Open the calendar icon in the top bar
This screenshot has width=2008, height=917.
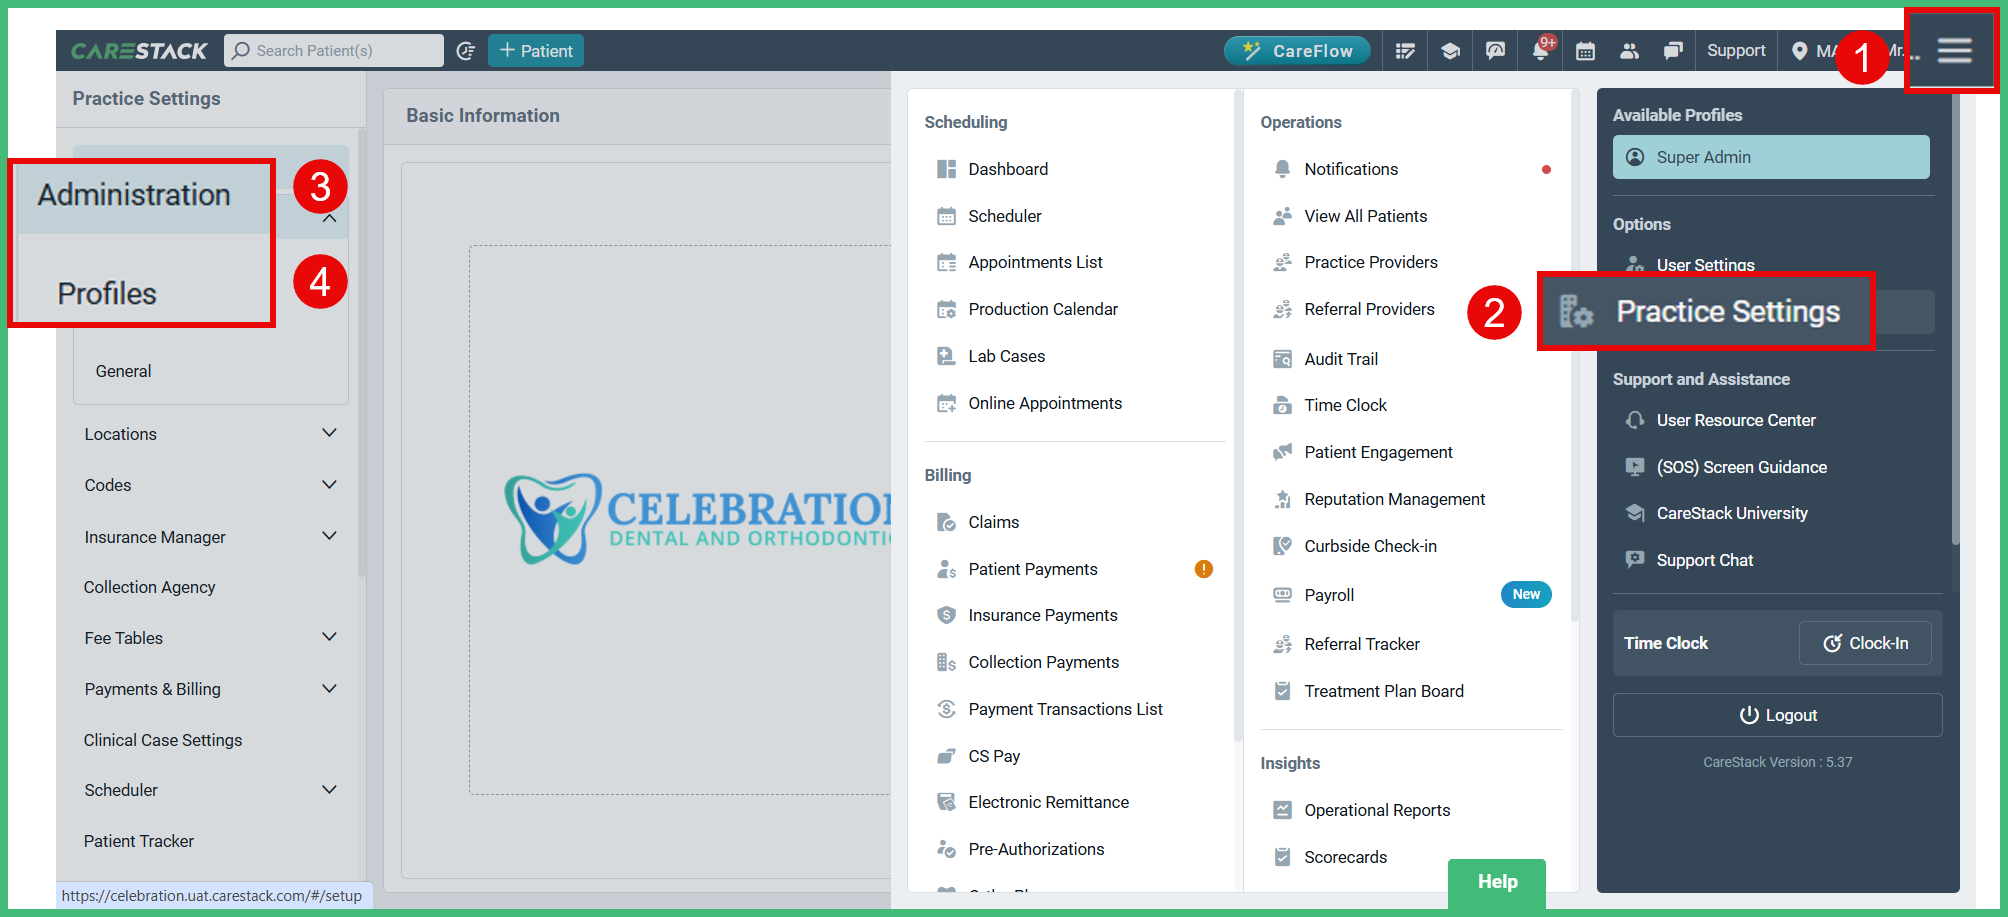point(1585,50)
